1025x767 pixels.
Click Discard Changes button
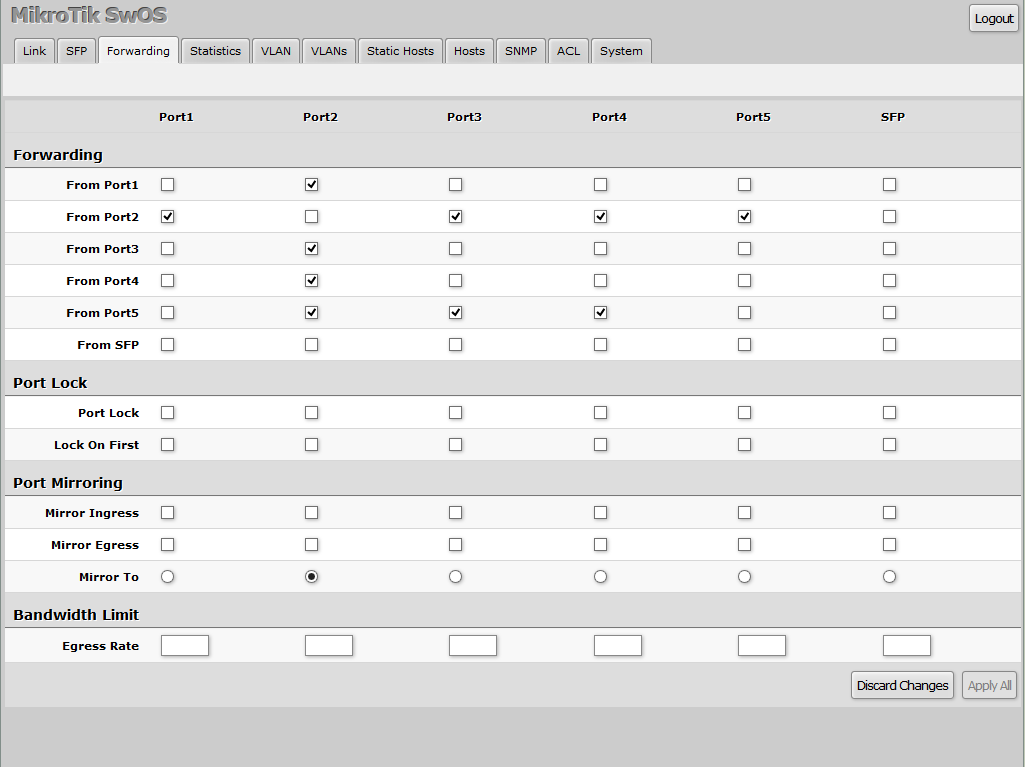coord(902,685)
